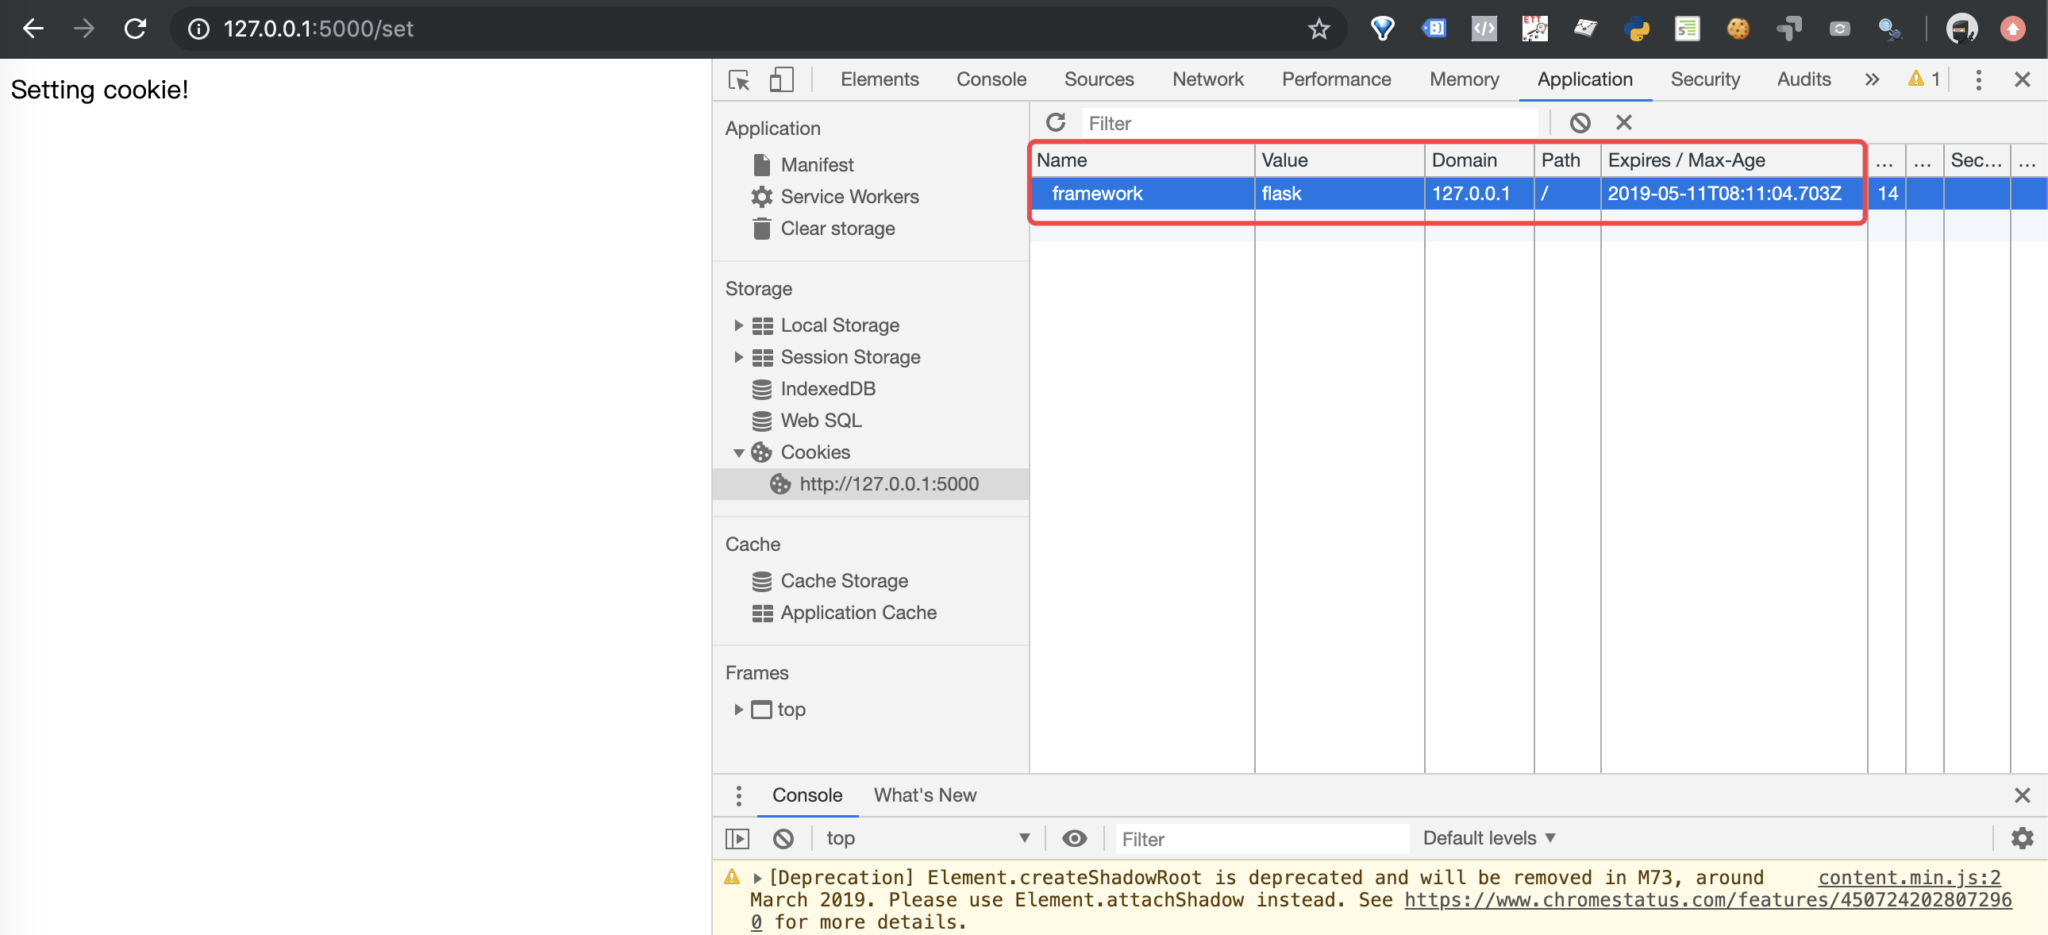This screenshot has width=2048, height=935.
Task: Expand the Local Storage tree node
Action: [x=738, y=325]
